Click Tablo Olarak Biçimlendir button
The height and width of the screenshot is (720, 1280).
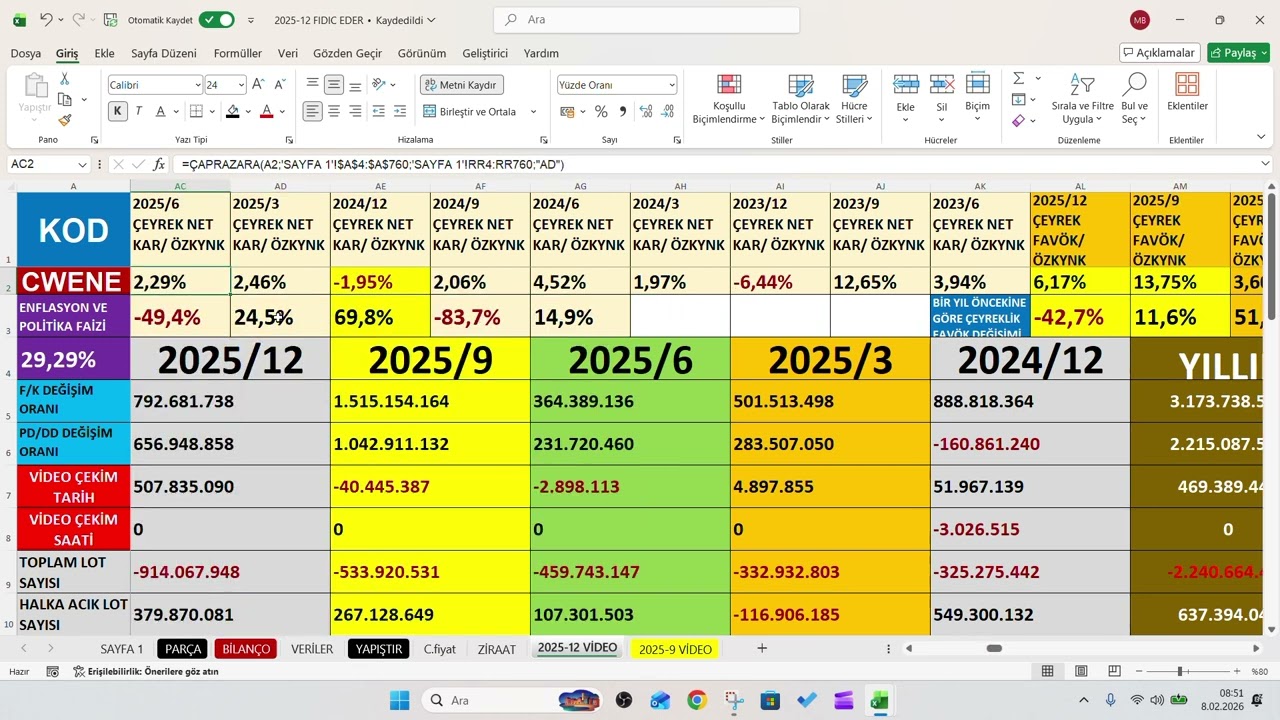click(x=800, y=99)
